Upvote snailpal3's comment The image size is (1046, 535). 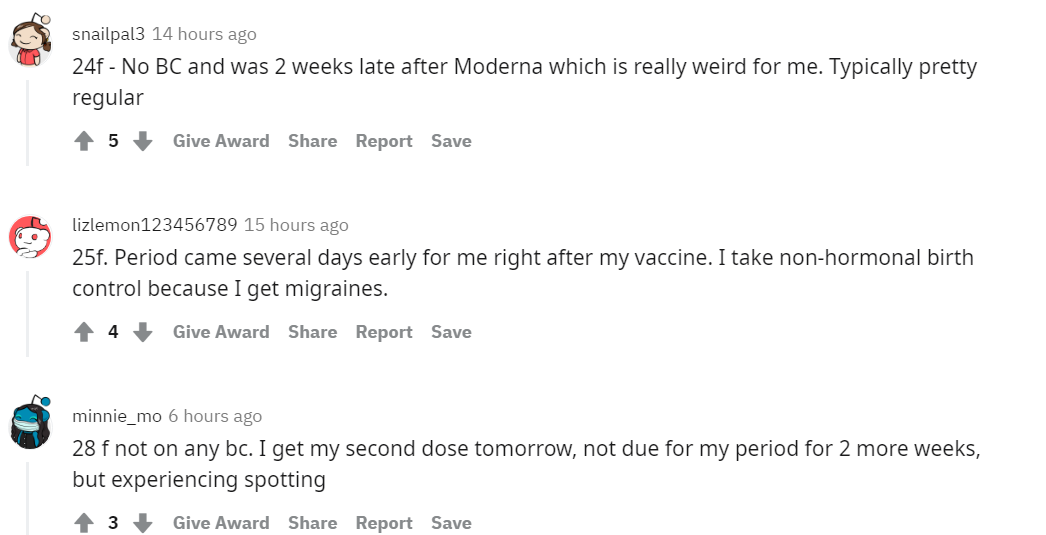tap(84, 142)
